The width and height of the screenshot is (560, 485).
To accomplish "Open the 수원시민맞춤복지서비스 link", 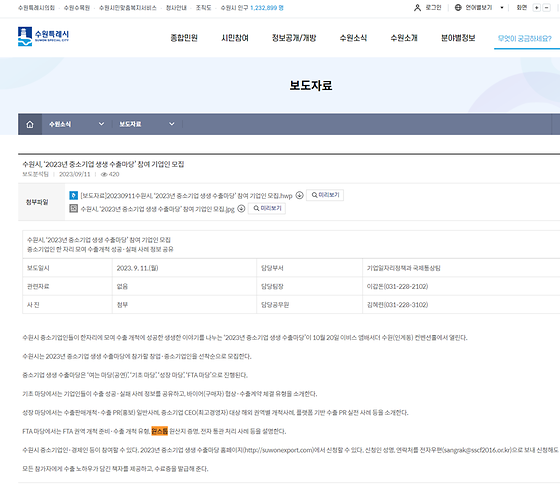I will (x=128, y=8).
